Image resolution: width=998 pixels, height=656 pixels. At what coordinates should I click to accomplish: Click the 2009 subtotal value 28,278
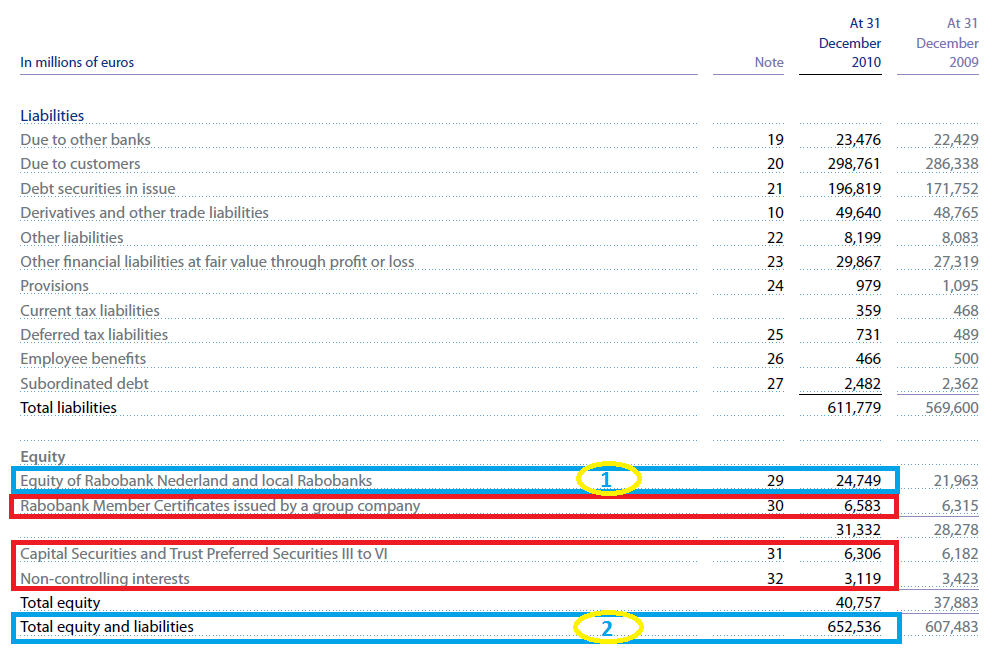pyautogui.click(x=956, y=531)
